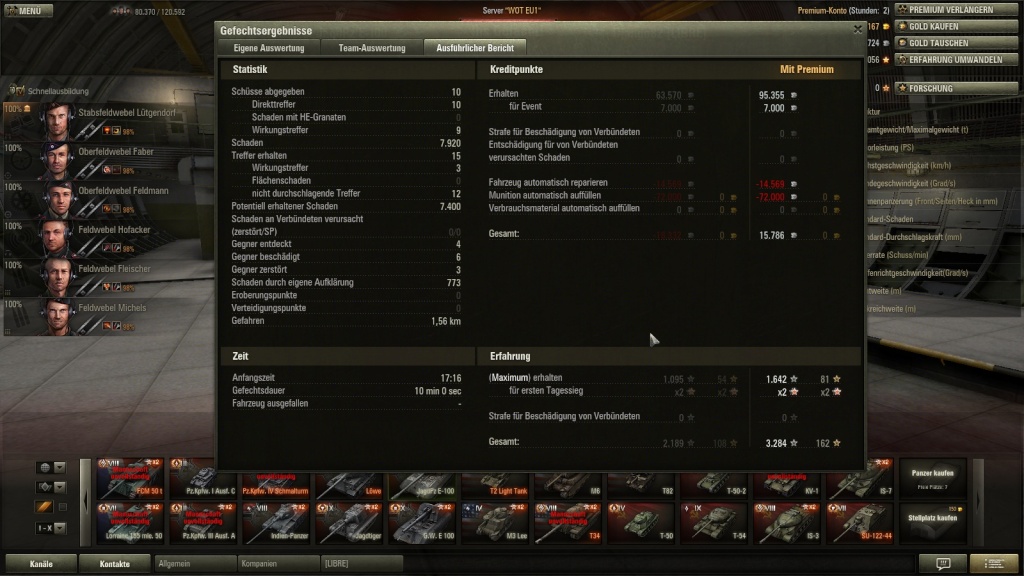Click the left carousel scroll arrow
The height and width of the screenshot is (576, 1024).
[x=86, y=501]
